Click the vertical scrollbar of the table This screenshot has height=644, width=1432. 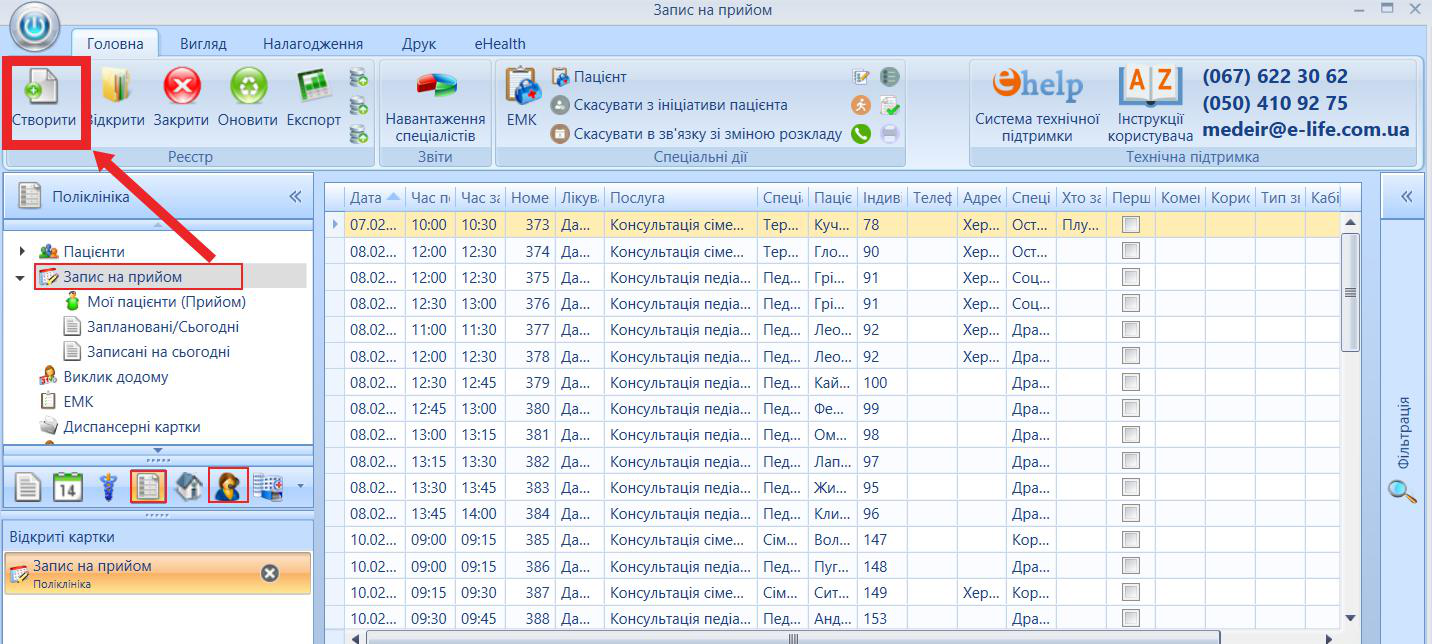coord(1350,292)
